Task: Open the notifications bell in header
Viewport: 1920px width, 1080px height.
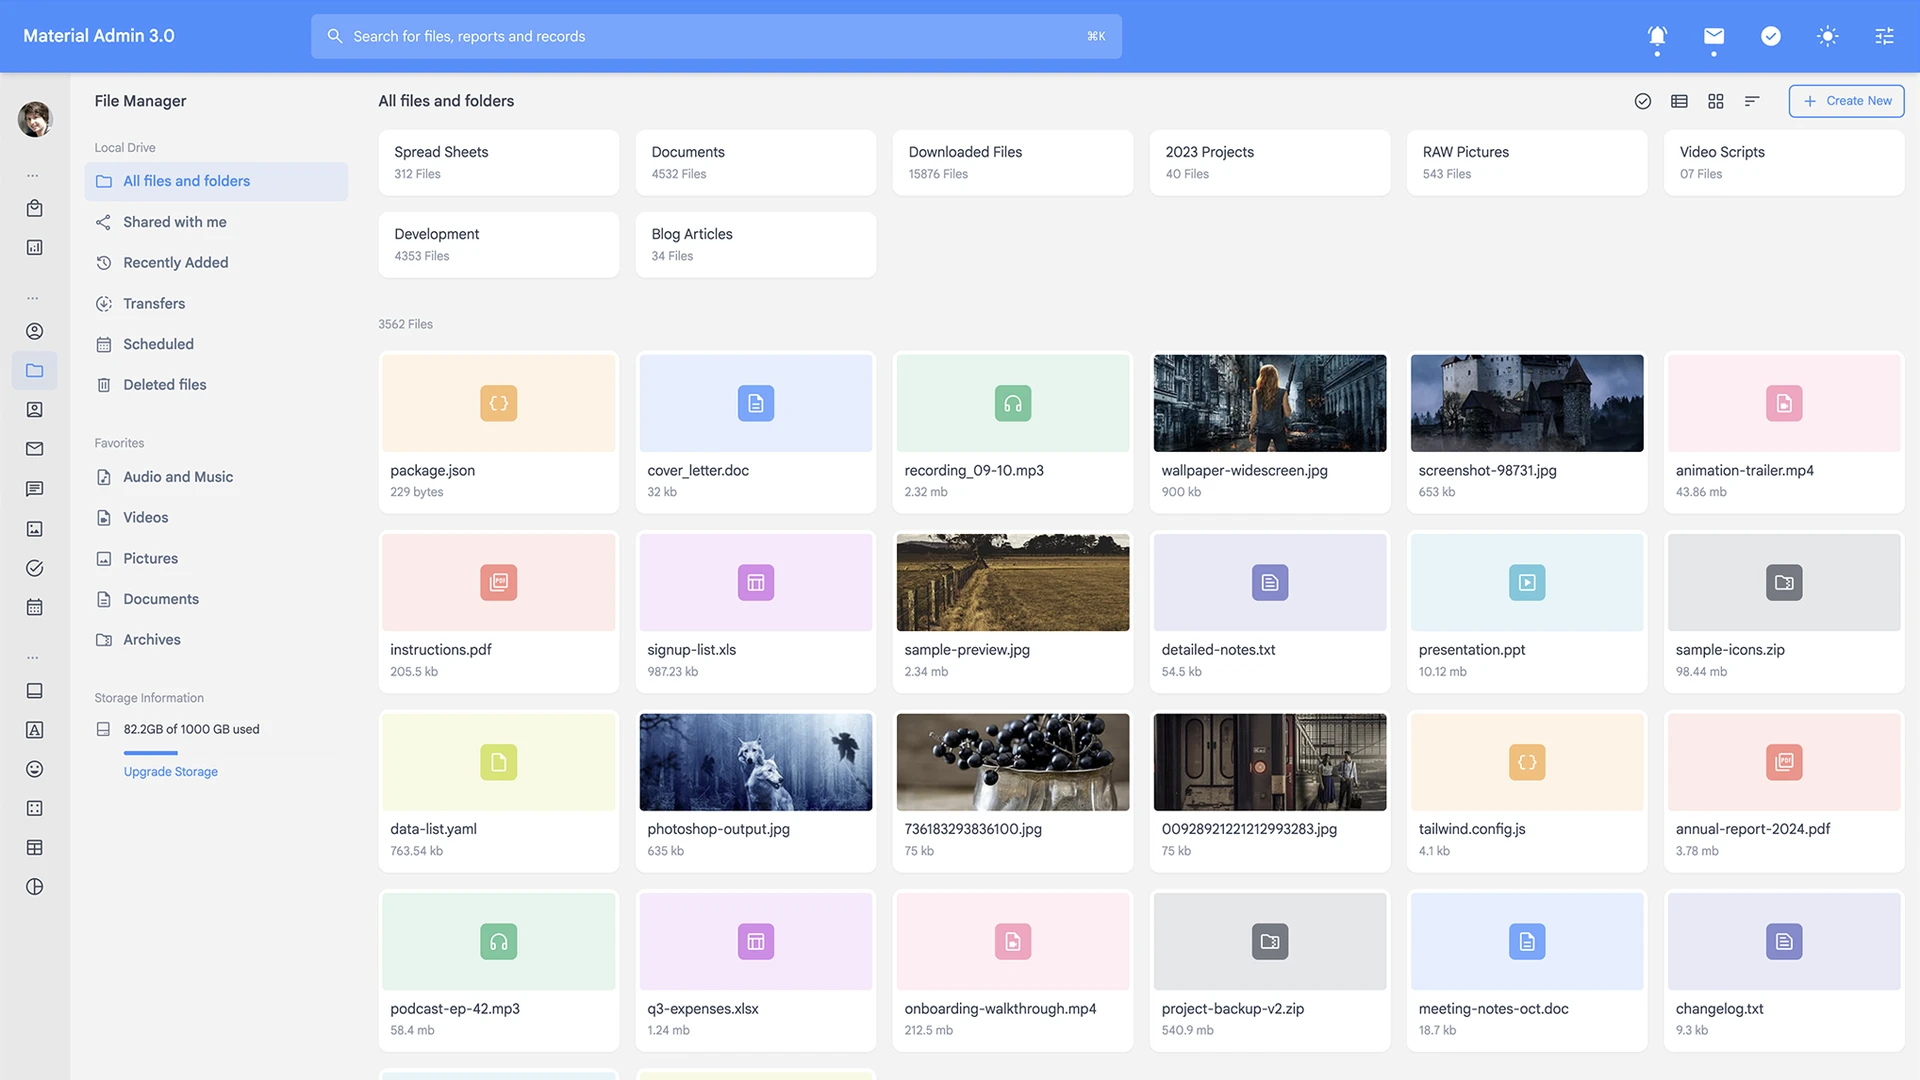Action: click(1657, 36)
